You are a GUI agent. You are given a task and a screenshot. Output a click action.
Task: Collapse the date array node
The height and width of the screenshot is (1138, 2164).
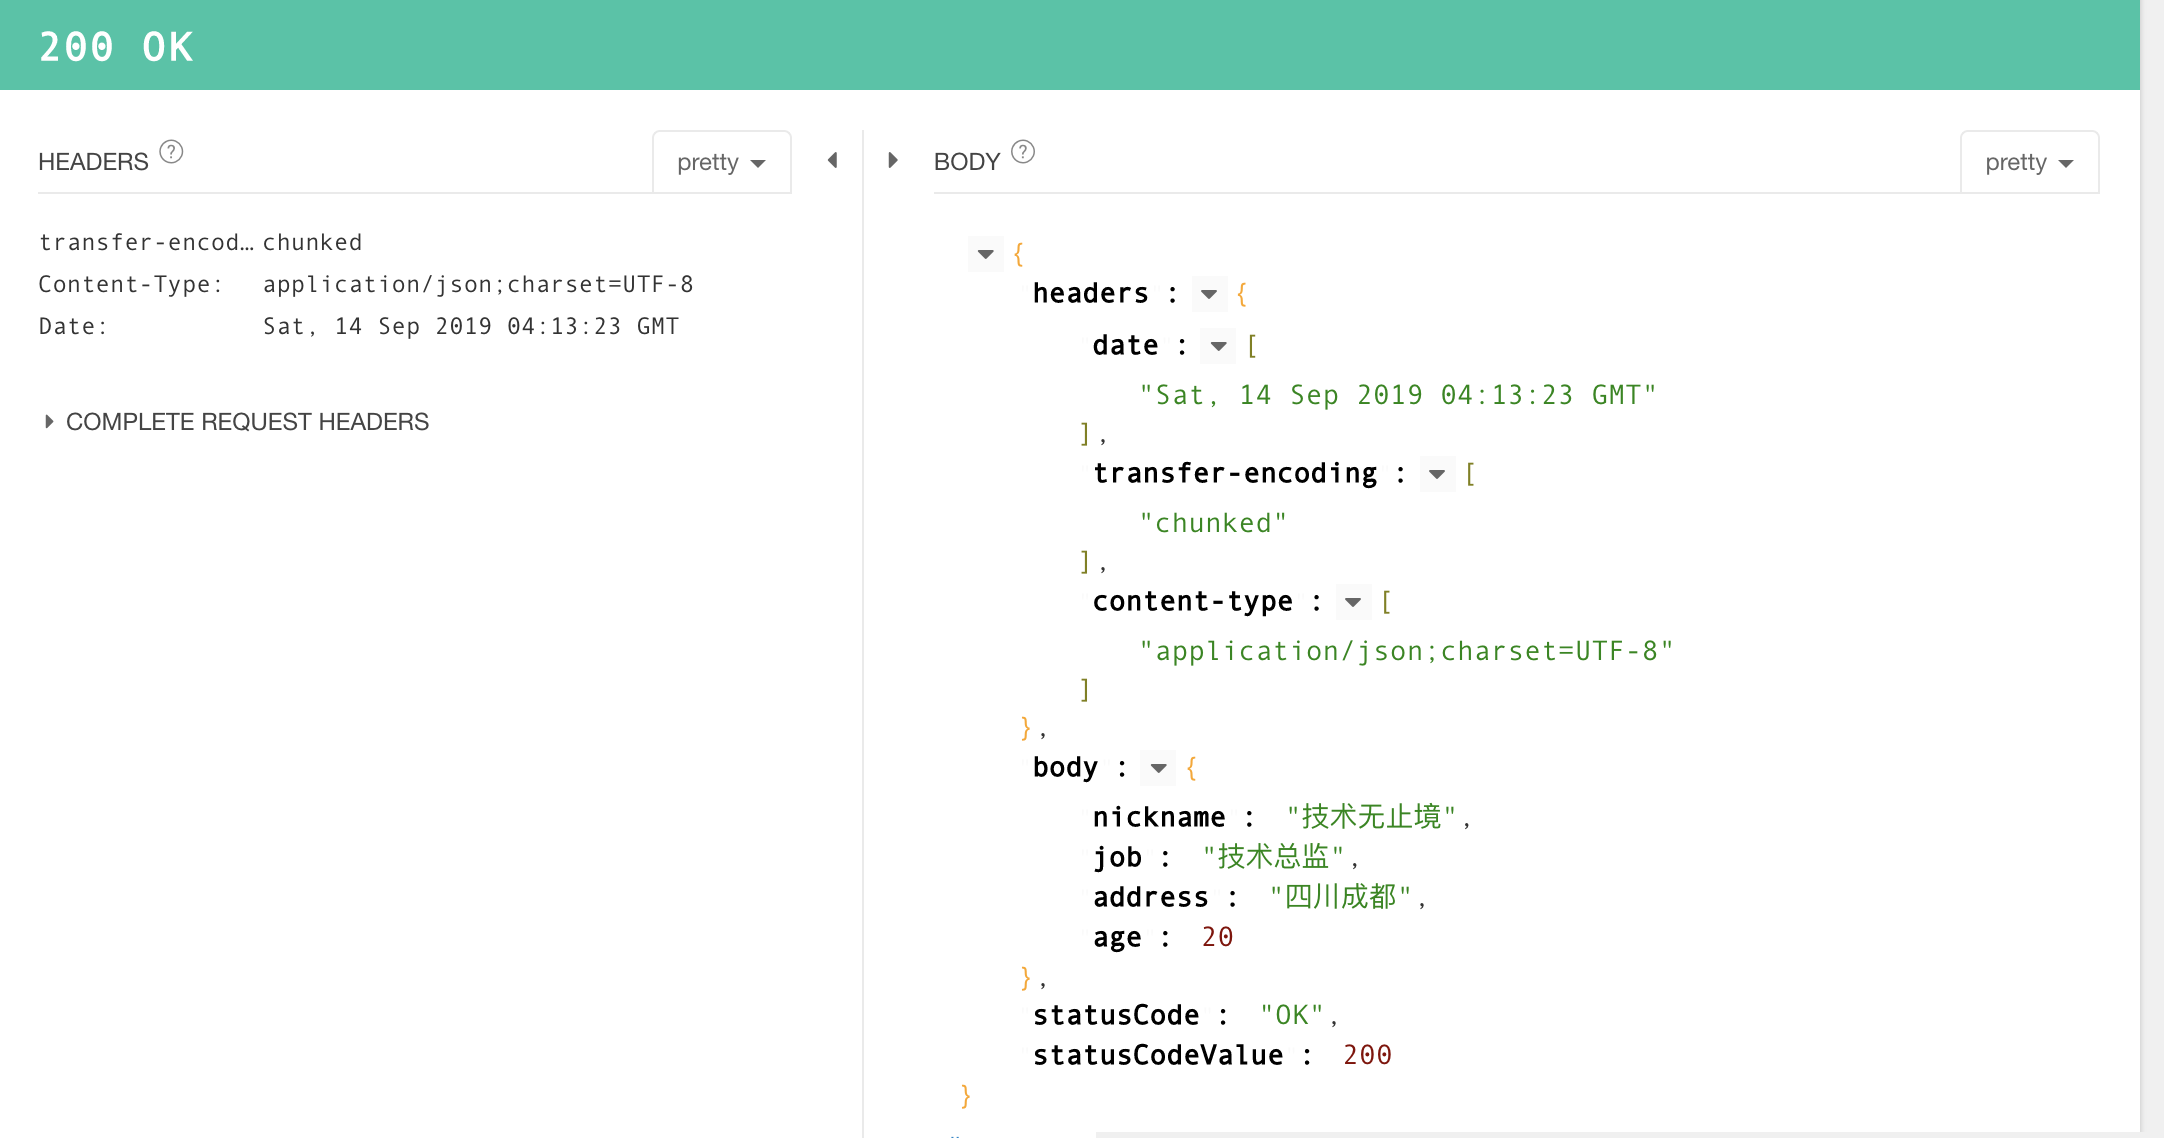(1218, 346)
